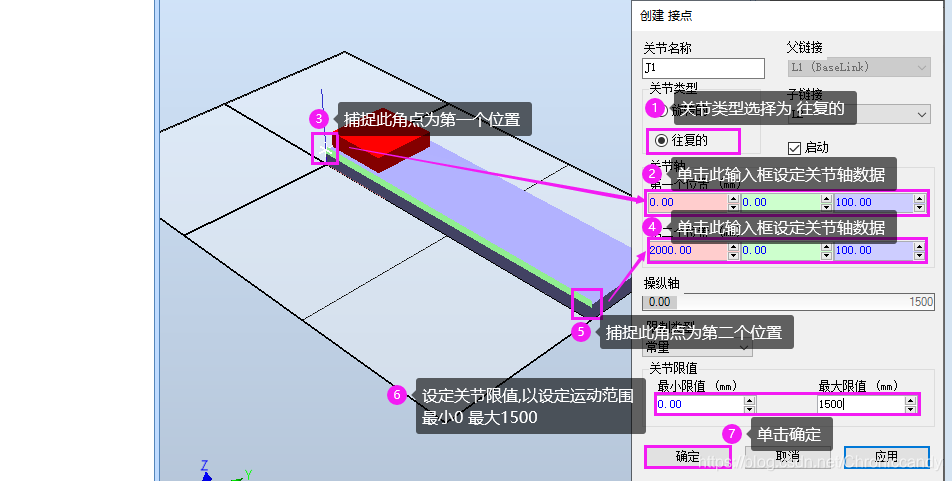Screen dimensions: 952x481
Task: Click the 操纵轴 jog slider bar
Action: point(788,302)
